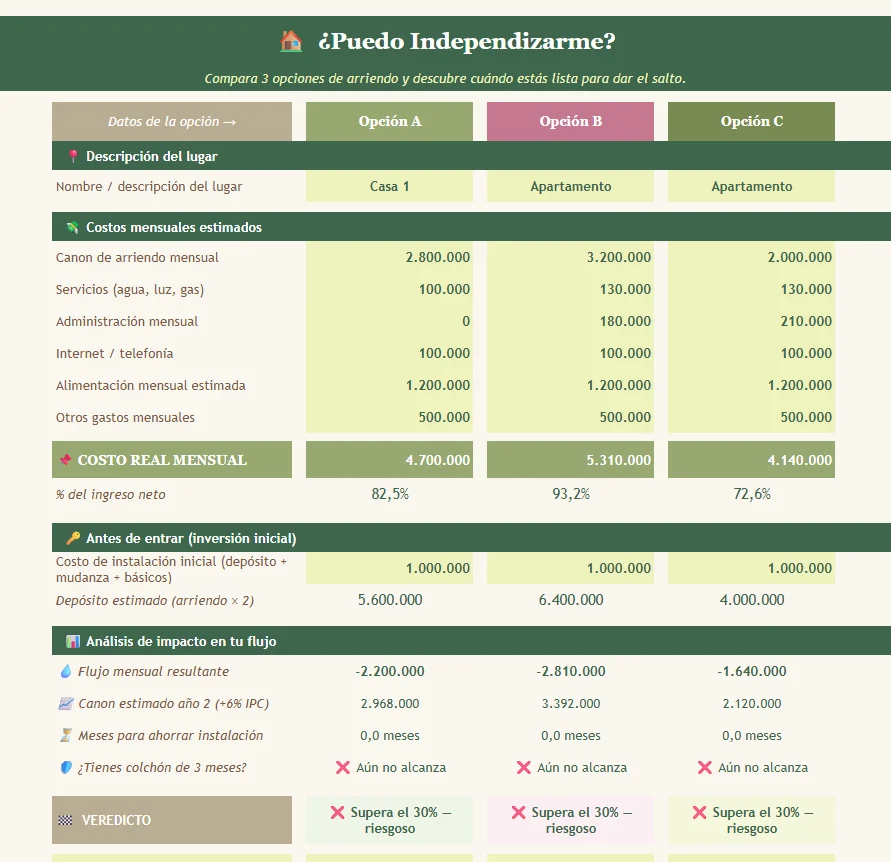Image resolution: width=891 pixels, height=862 pixels.
Task: Click the 72,6% ingreso neto value
Action: 752,494
